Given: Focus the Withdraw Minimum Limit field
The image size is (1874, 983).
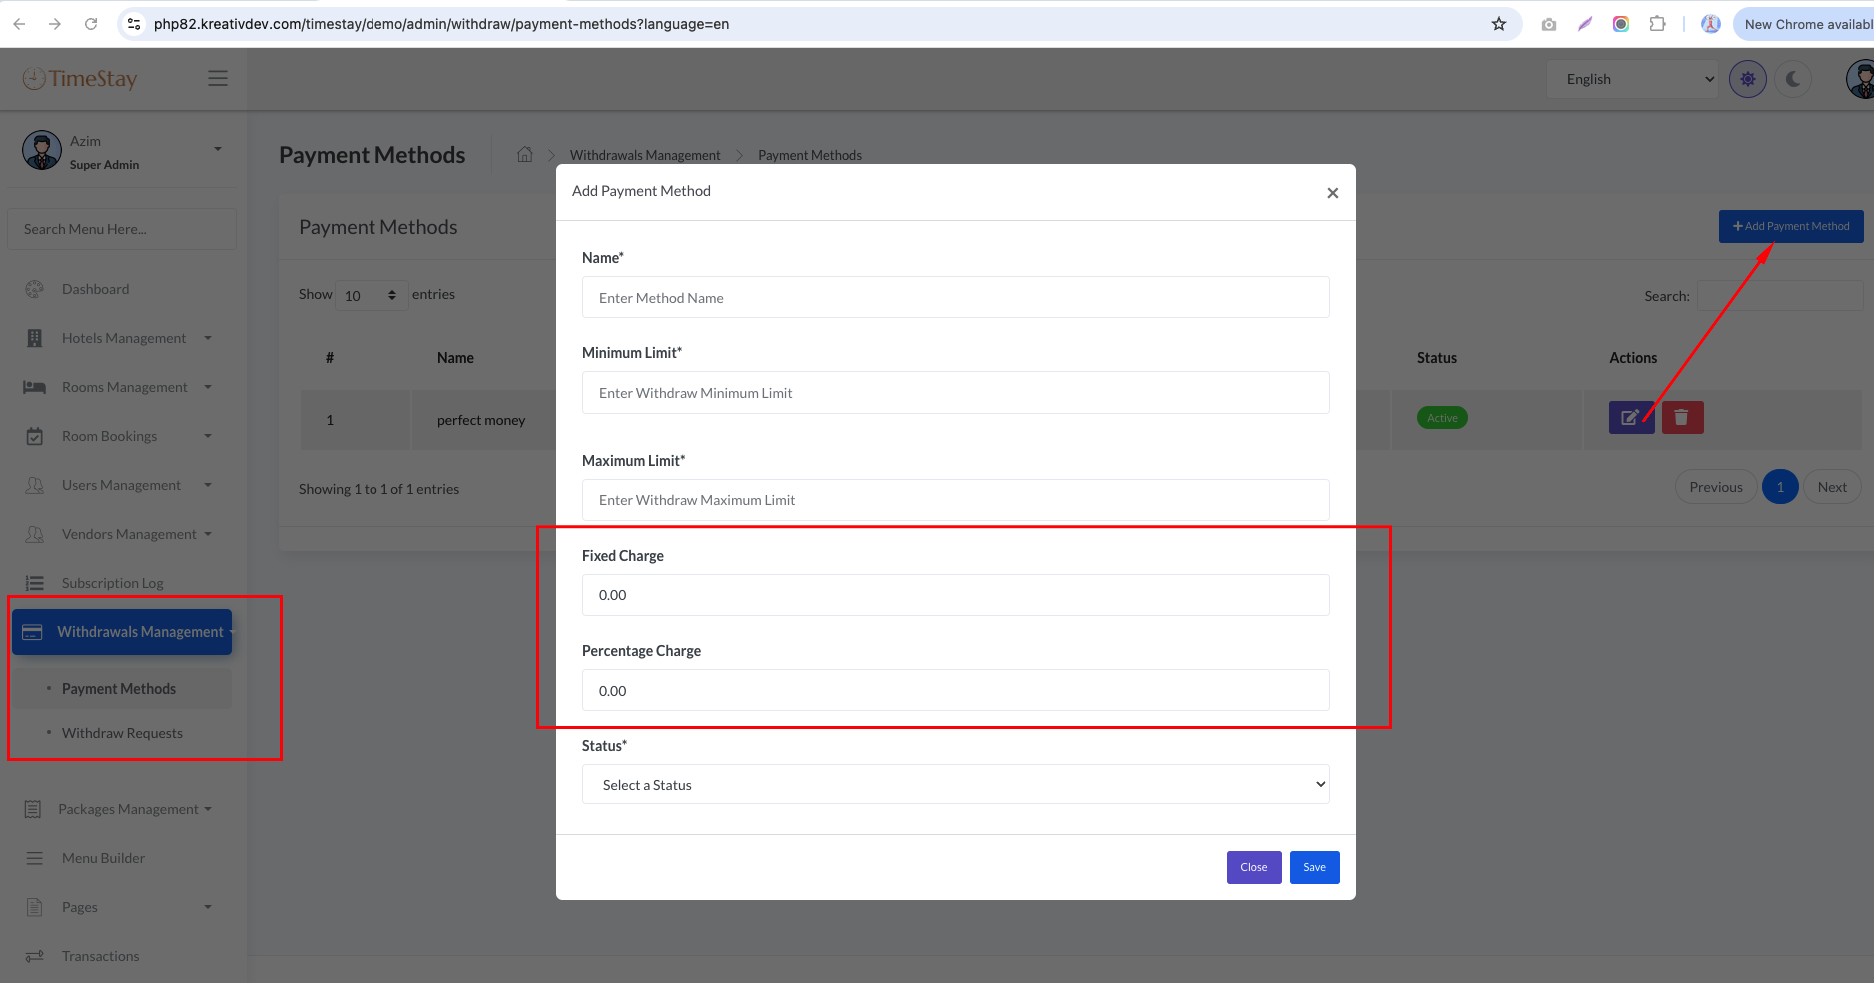Looking at the screenshot, I should [x=956, y=393].
